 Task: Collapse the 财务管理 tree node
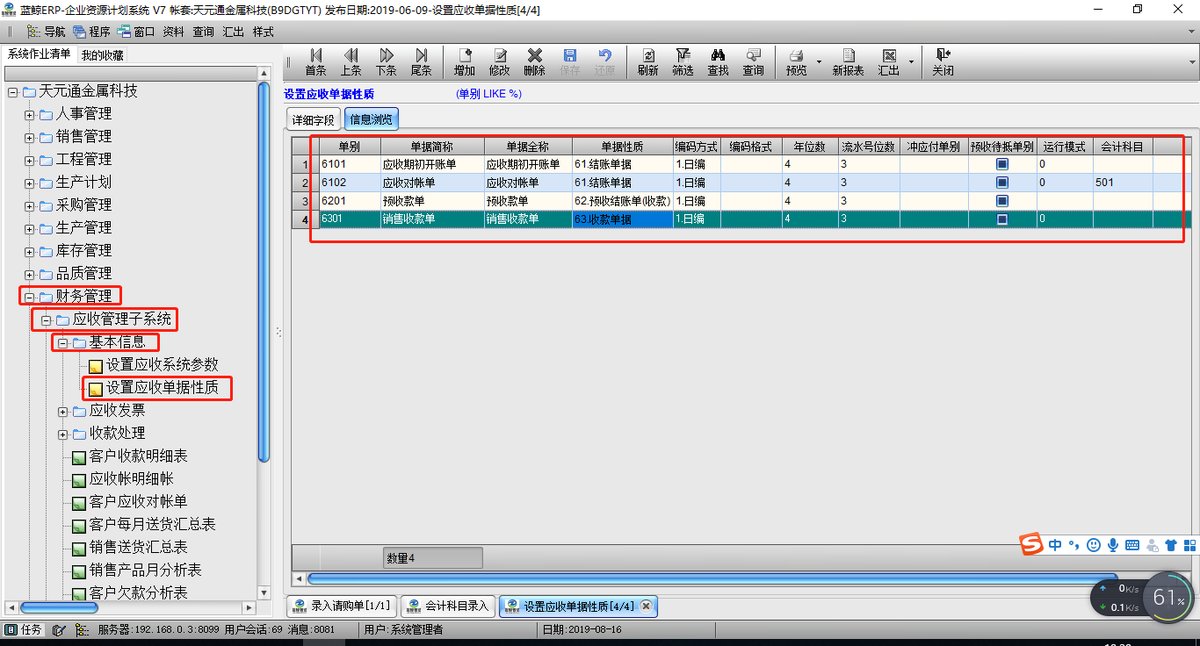(29, 296)
